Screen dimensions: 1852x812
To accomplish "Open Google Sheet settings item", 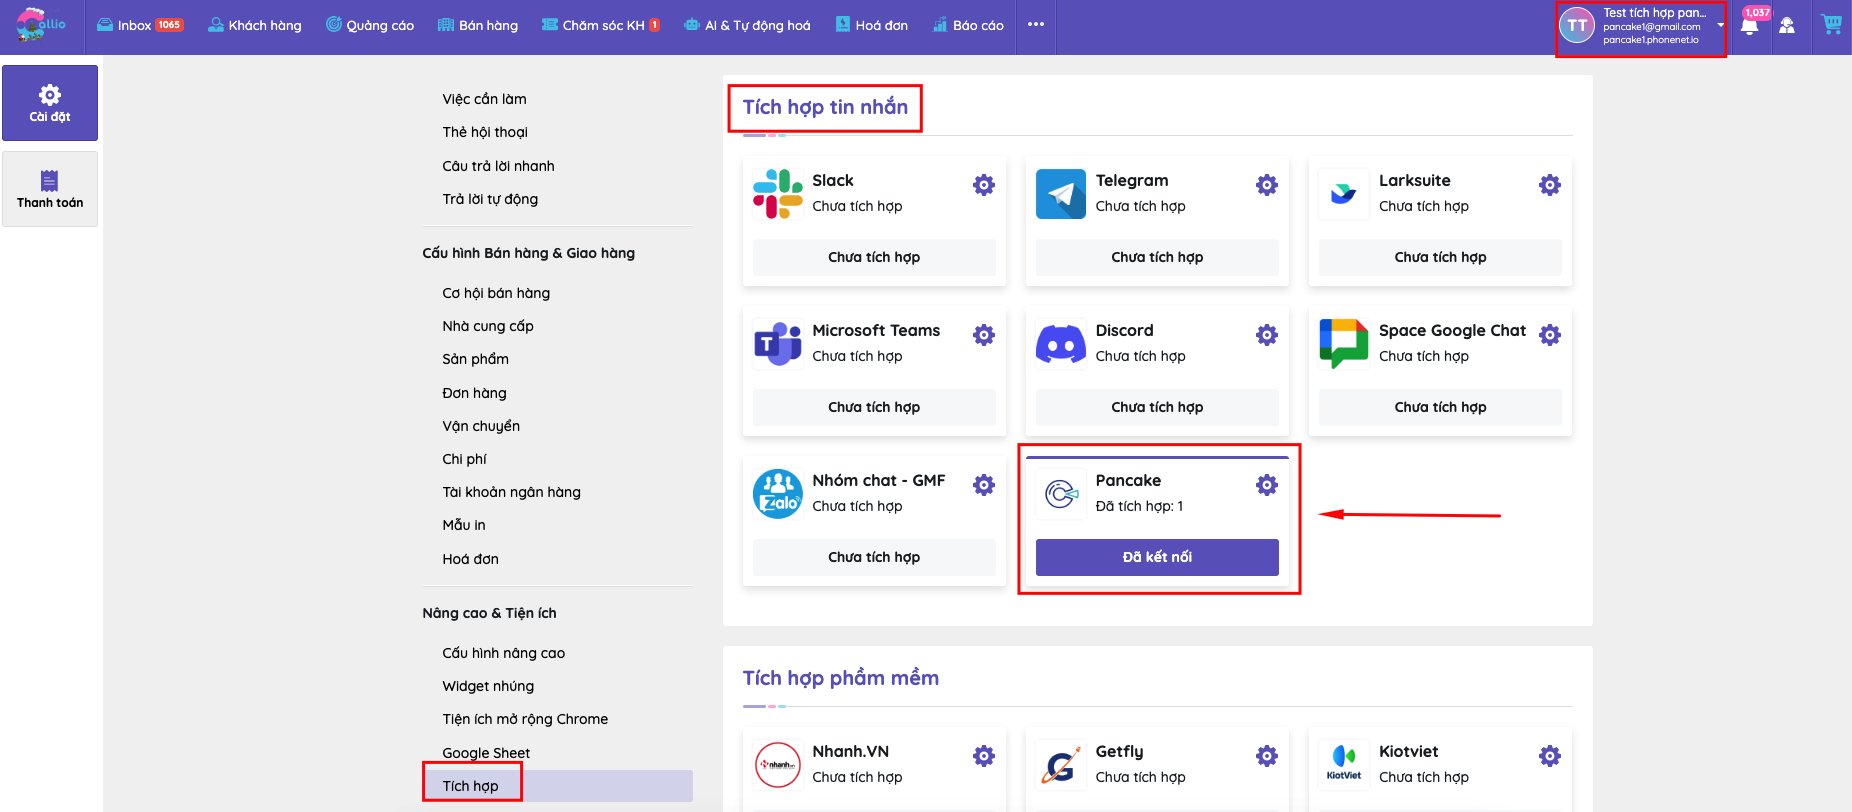I will [x=486, y=753].
